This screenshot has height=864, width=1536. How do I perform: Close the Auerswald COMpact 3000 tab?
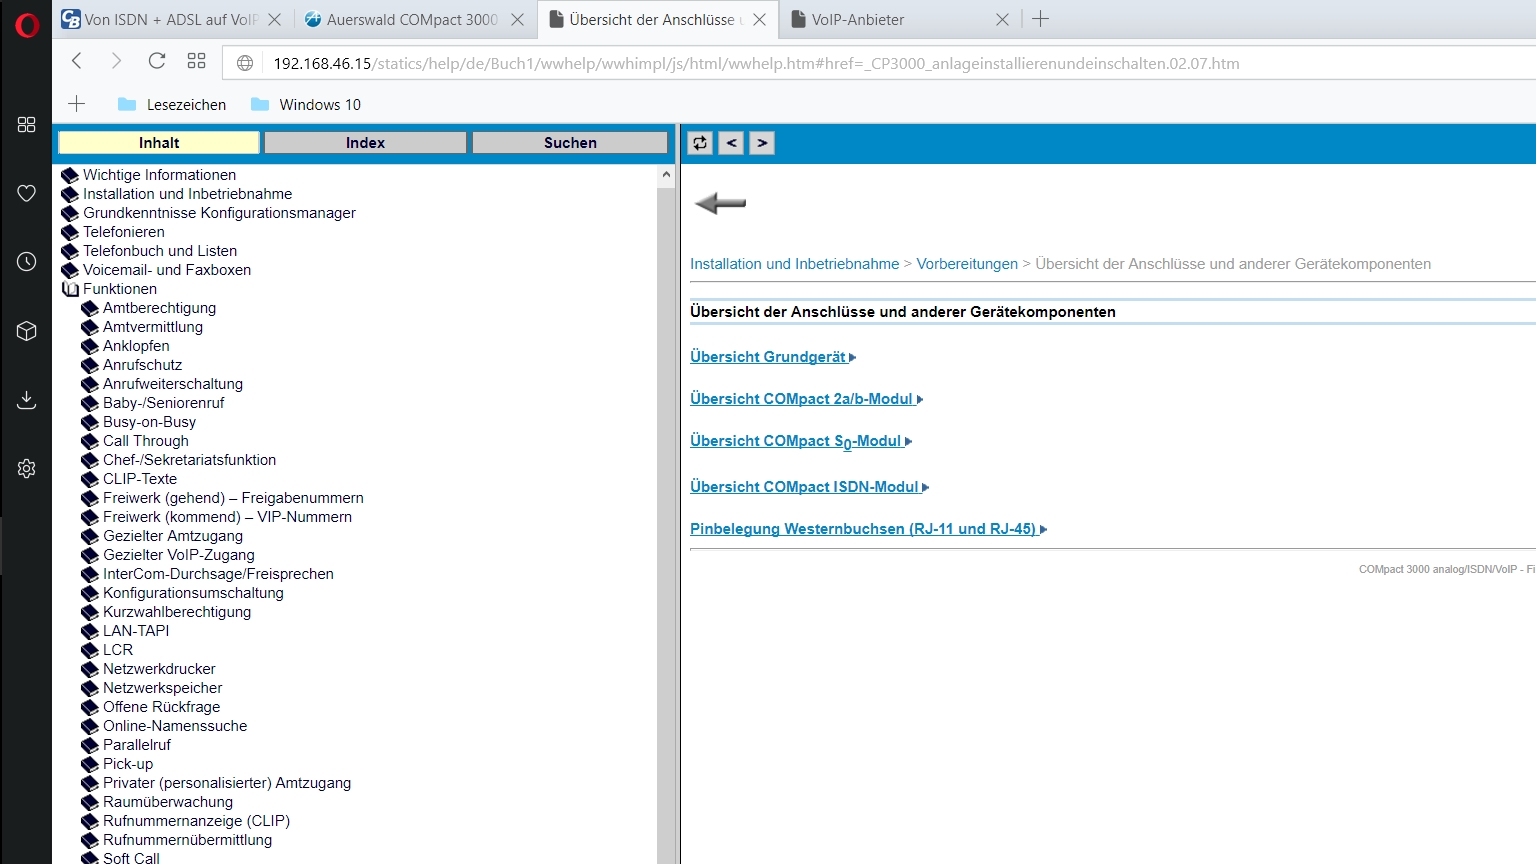[x=517, y=19]
